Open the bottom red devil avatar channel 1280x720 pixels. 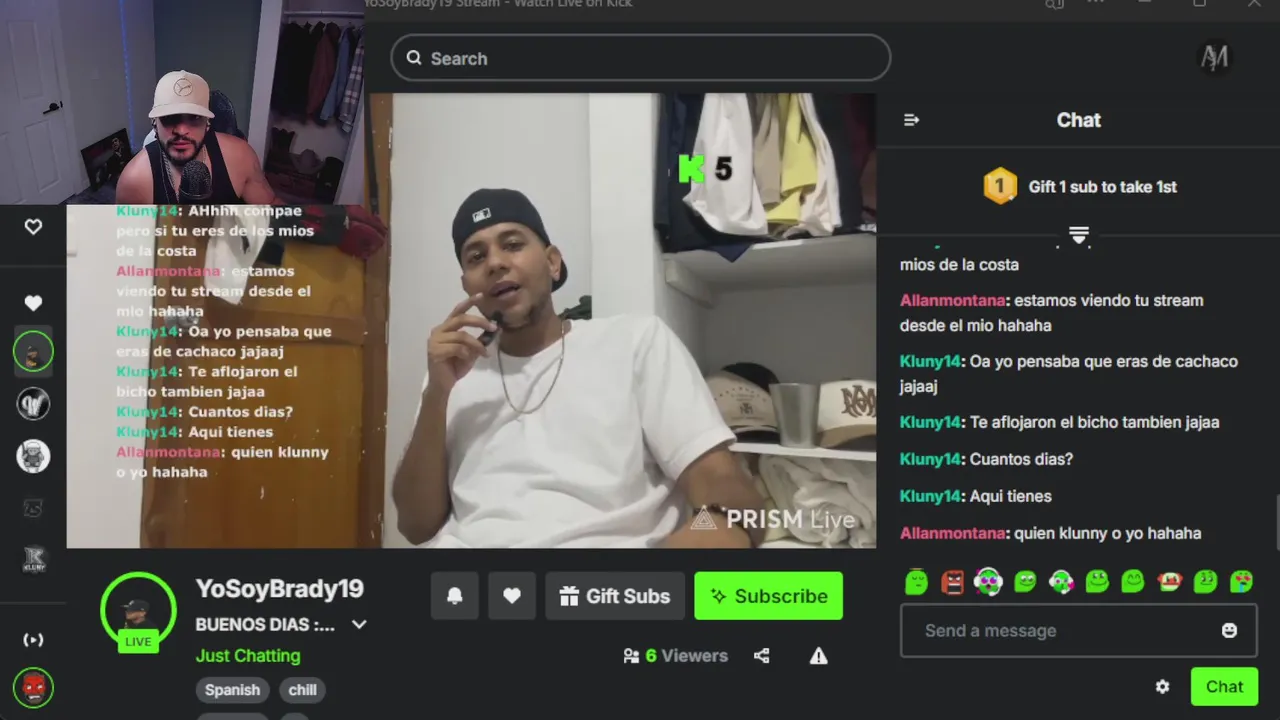click(33, 687)
